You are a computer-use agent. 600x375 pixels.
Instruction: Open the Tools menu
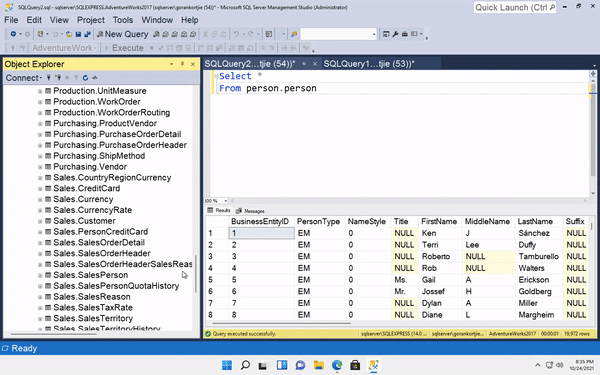(x=123, y=20)
